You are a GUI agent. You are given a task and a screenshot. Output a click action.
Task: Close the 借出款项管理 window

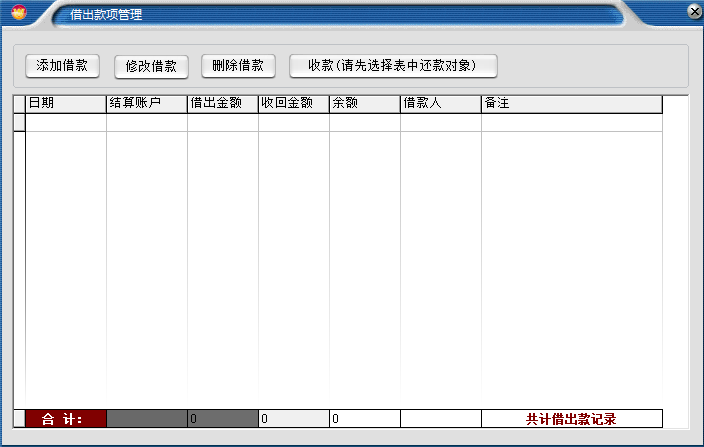694,11
